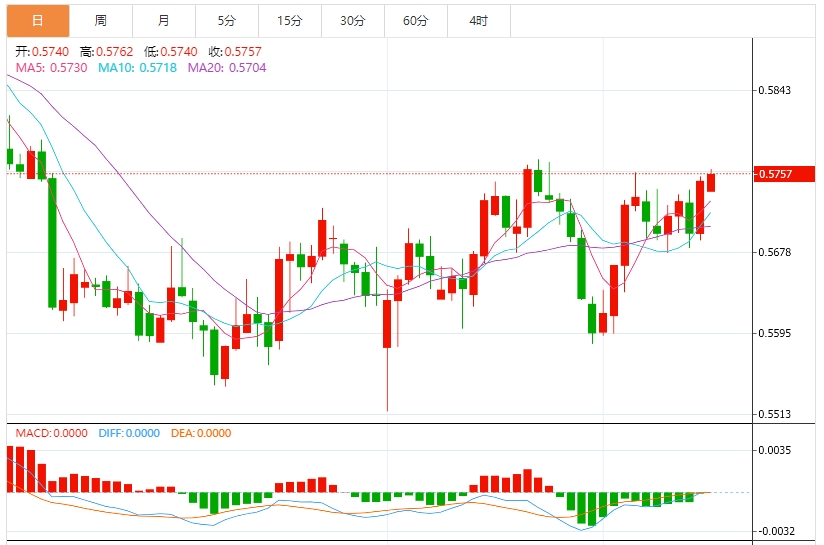Viewport: 824px width, 545px height.
Task: Select the 日 daily chart tab
Action: tap(38, 21)
